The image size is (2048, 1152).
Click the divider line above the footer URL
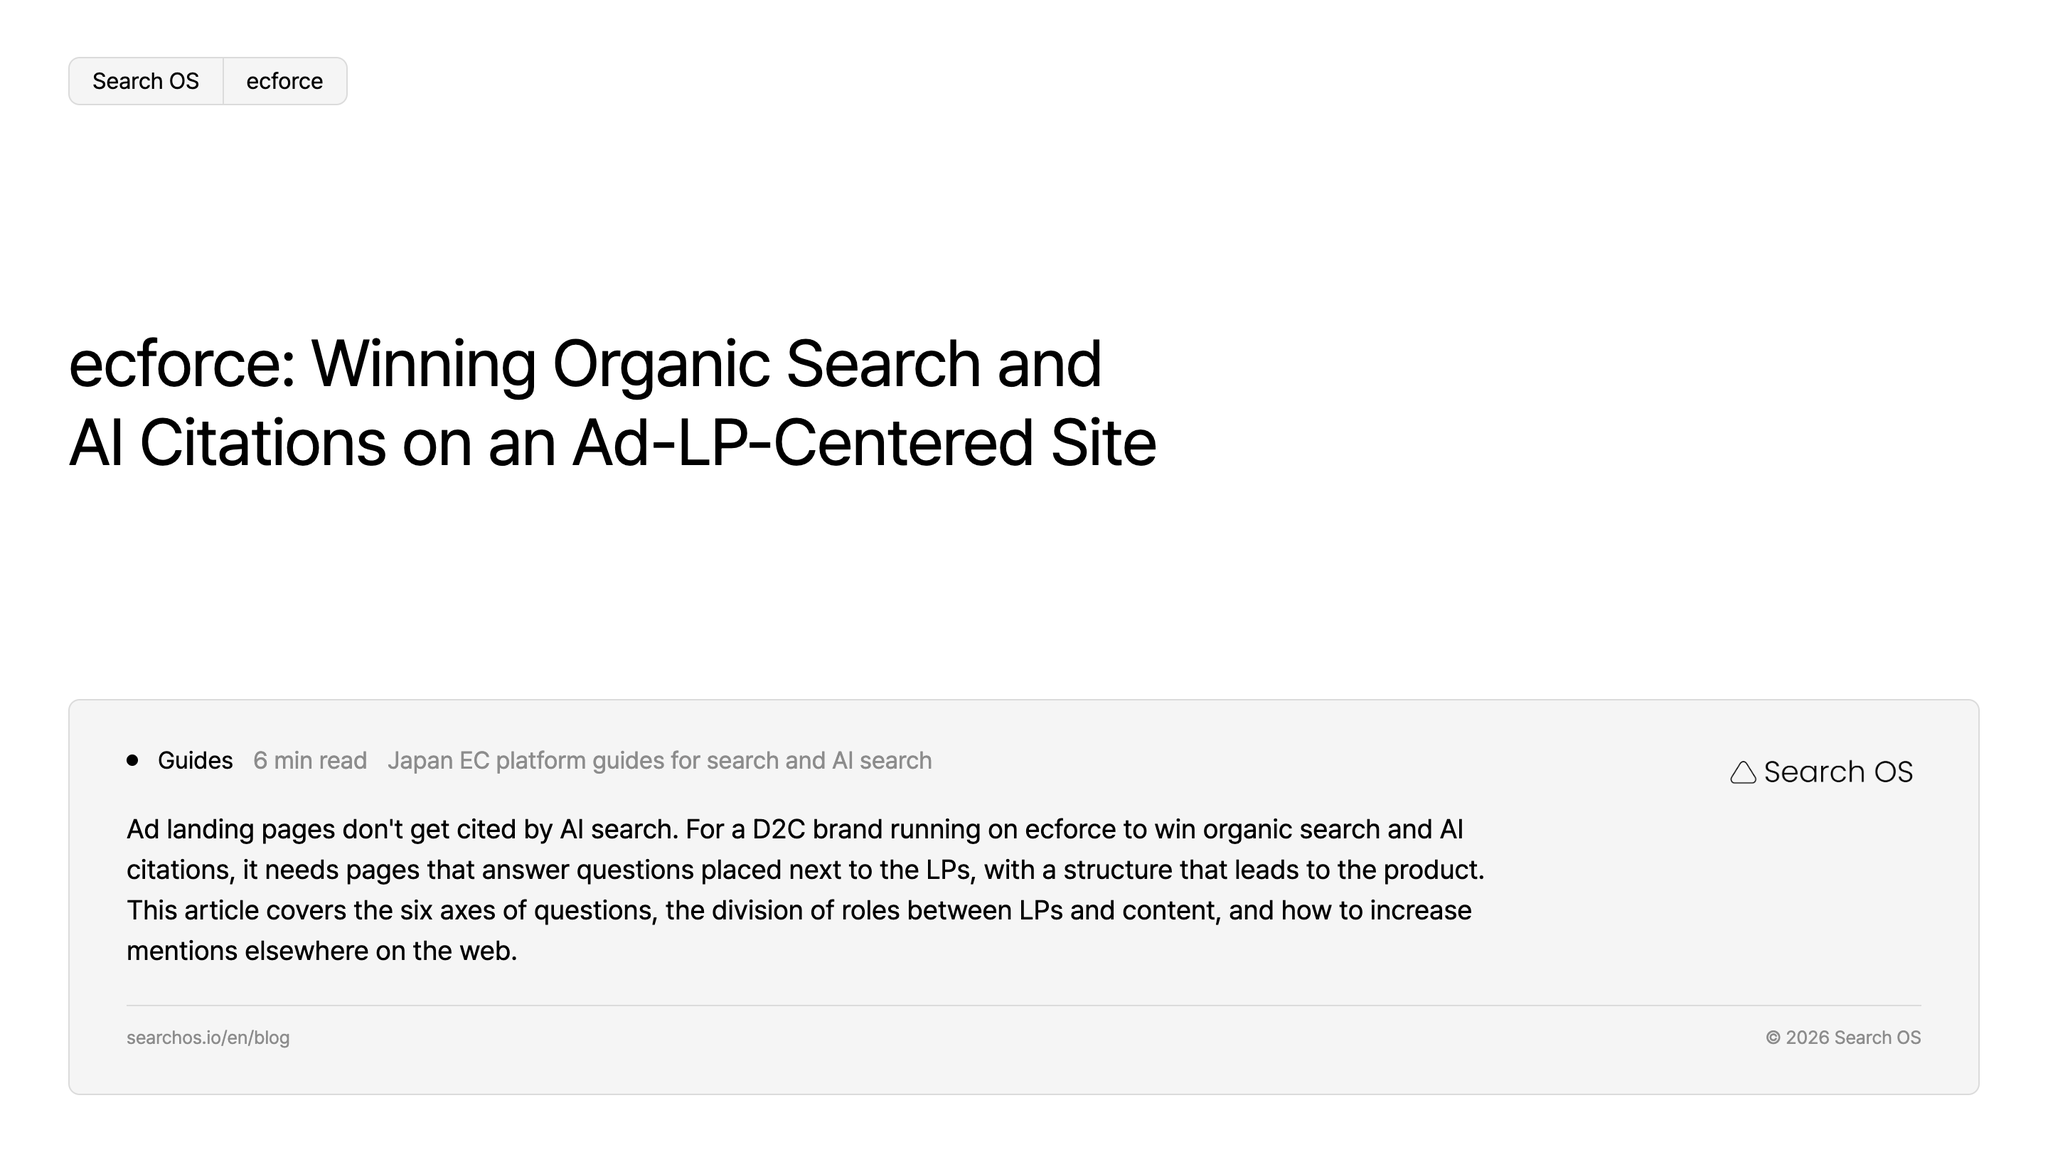point(1023,1005)
